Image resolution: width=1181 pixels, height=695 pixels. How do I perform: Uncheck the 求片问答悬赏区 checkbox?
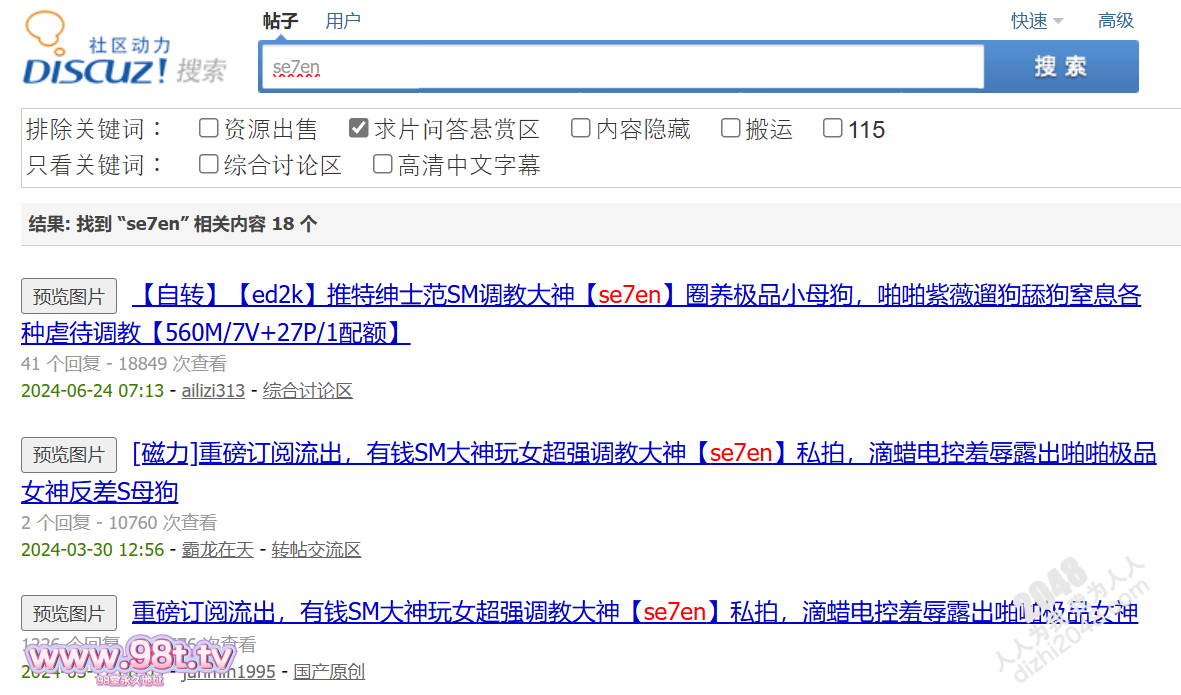359,128
